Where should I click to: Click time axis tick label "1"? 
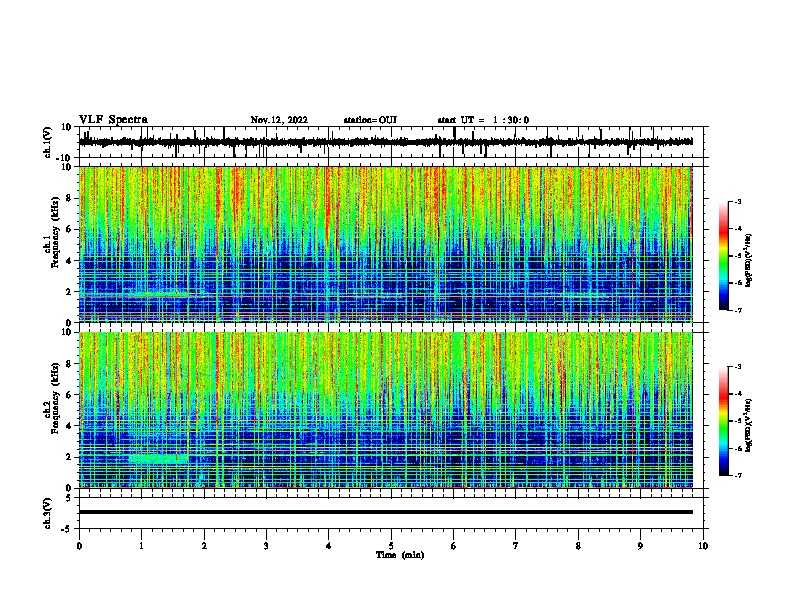coord(141,546)
